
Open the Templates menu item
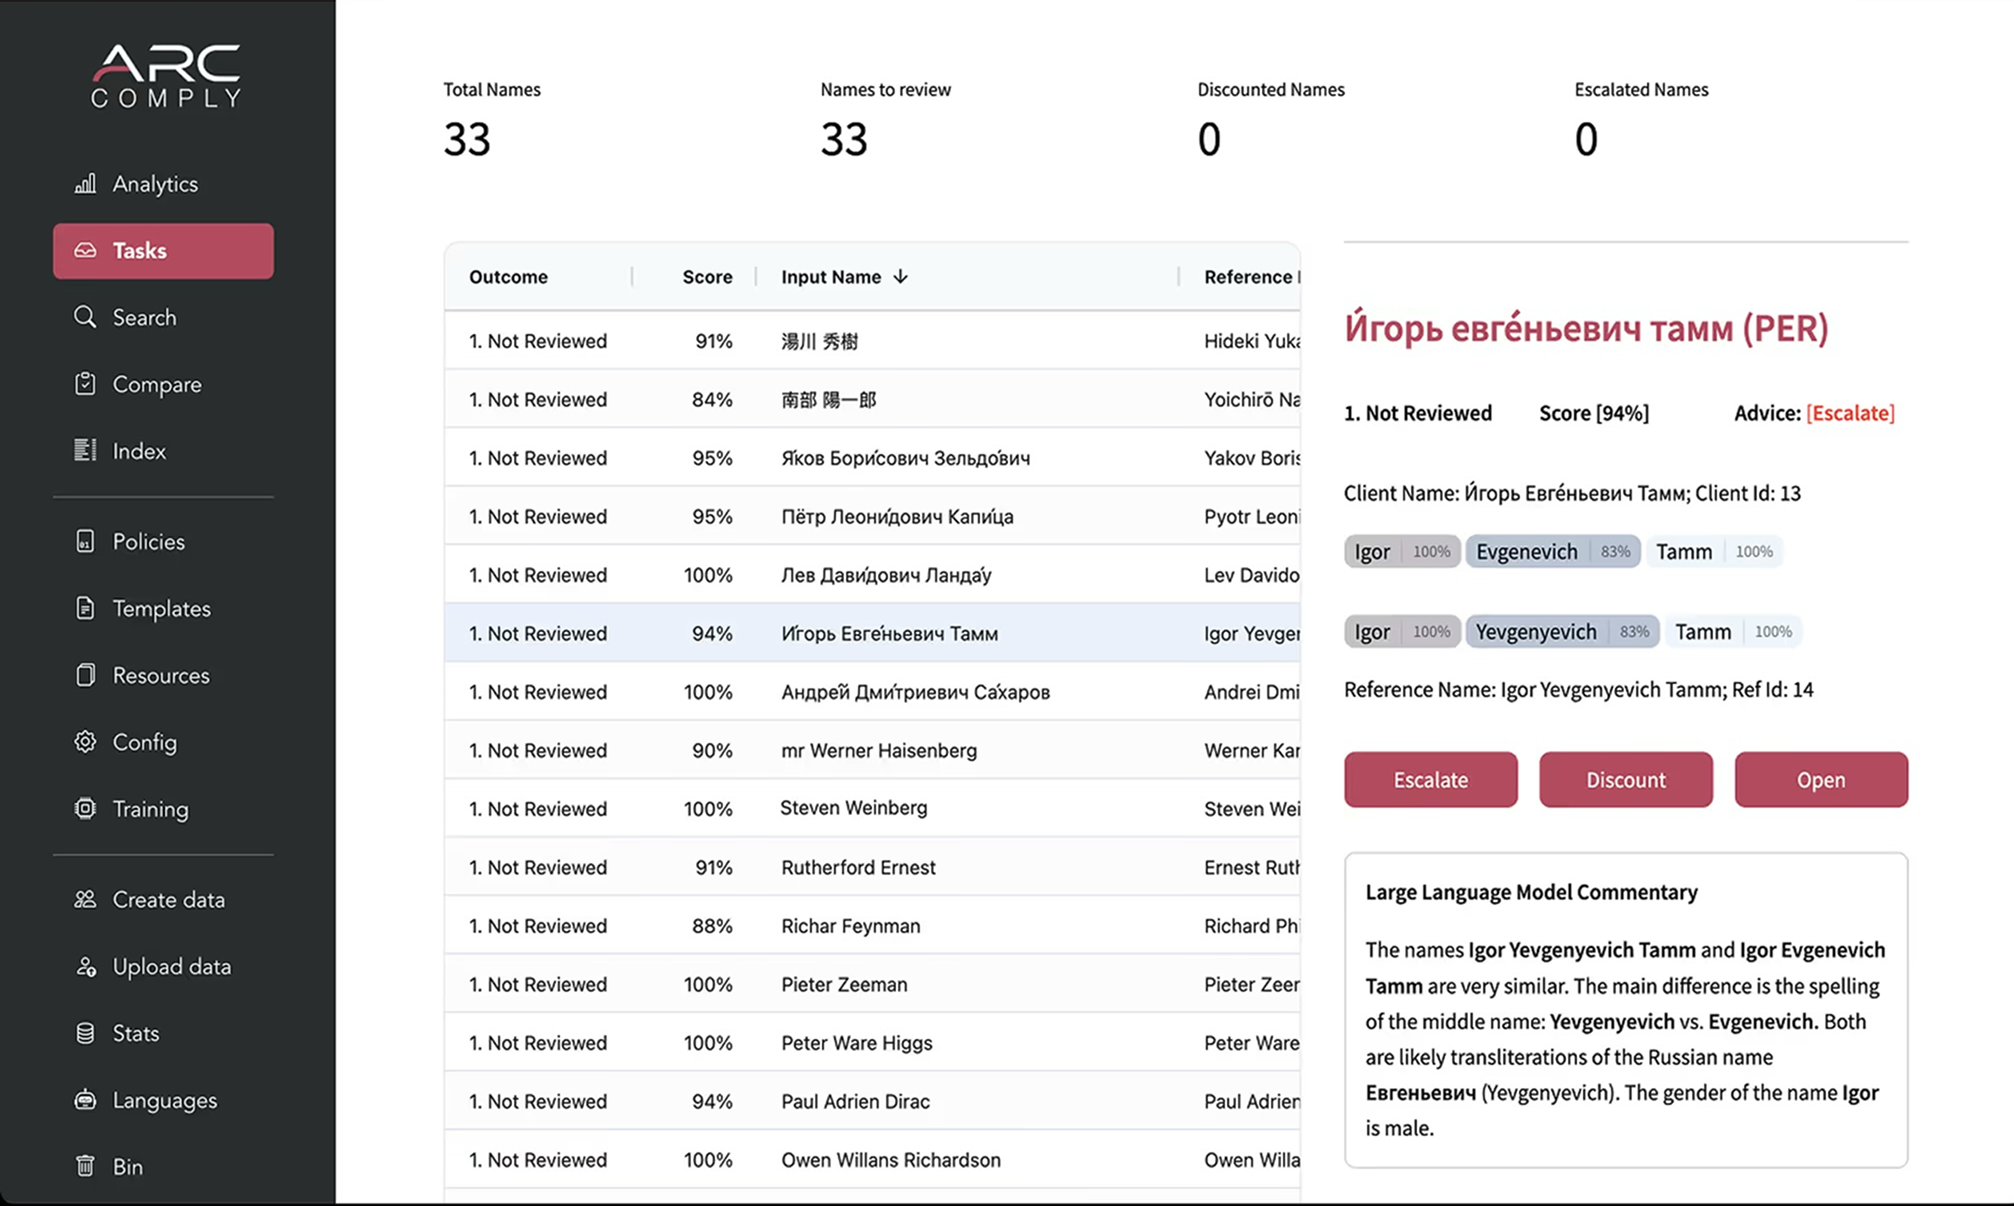[161, 608]
